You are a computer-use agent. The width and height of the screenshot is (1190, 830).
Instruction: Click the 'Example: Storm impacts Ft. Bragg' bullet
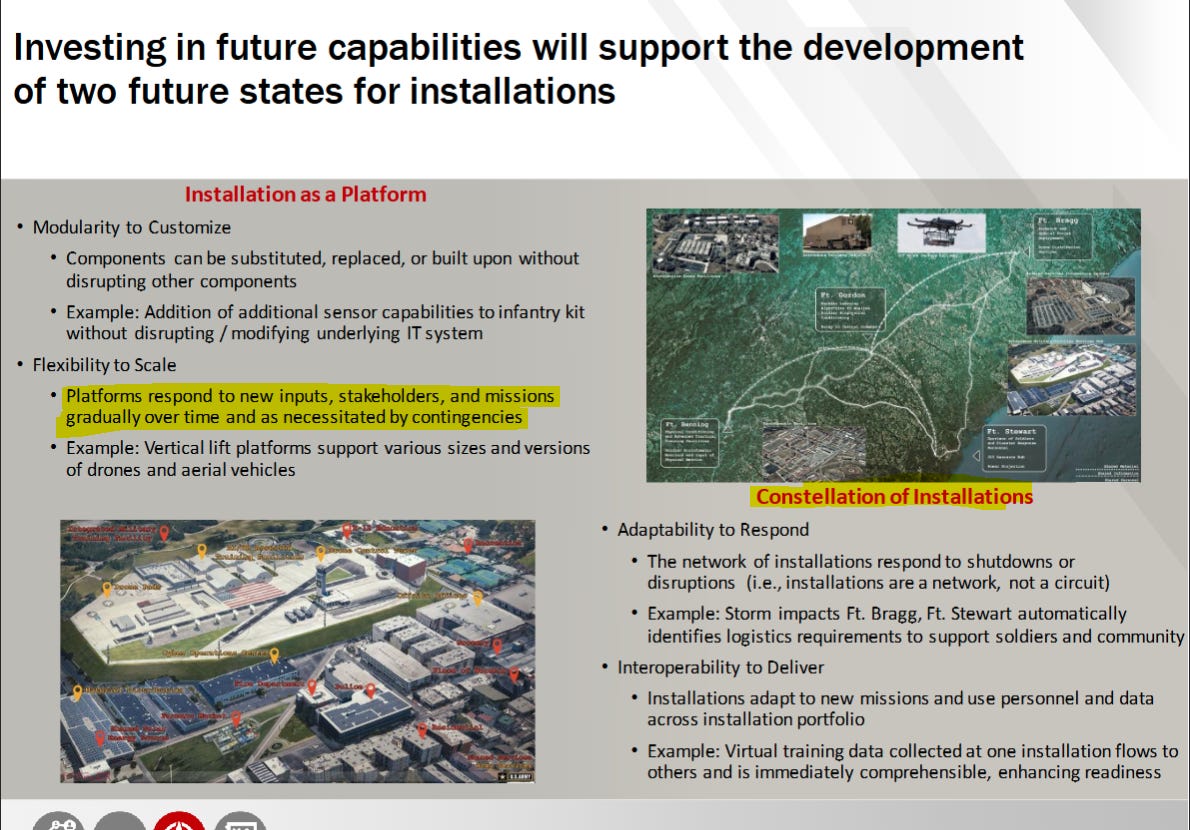click(x=915, y=624)
